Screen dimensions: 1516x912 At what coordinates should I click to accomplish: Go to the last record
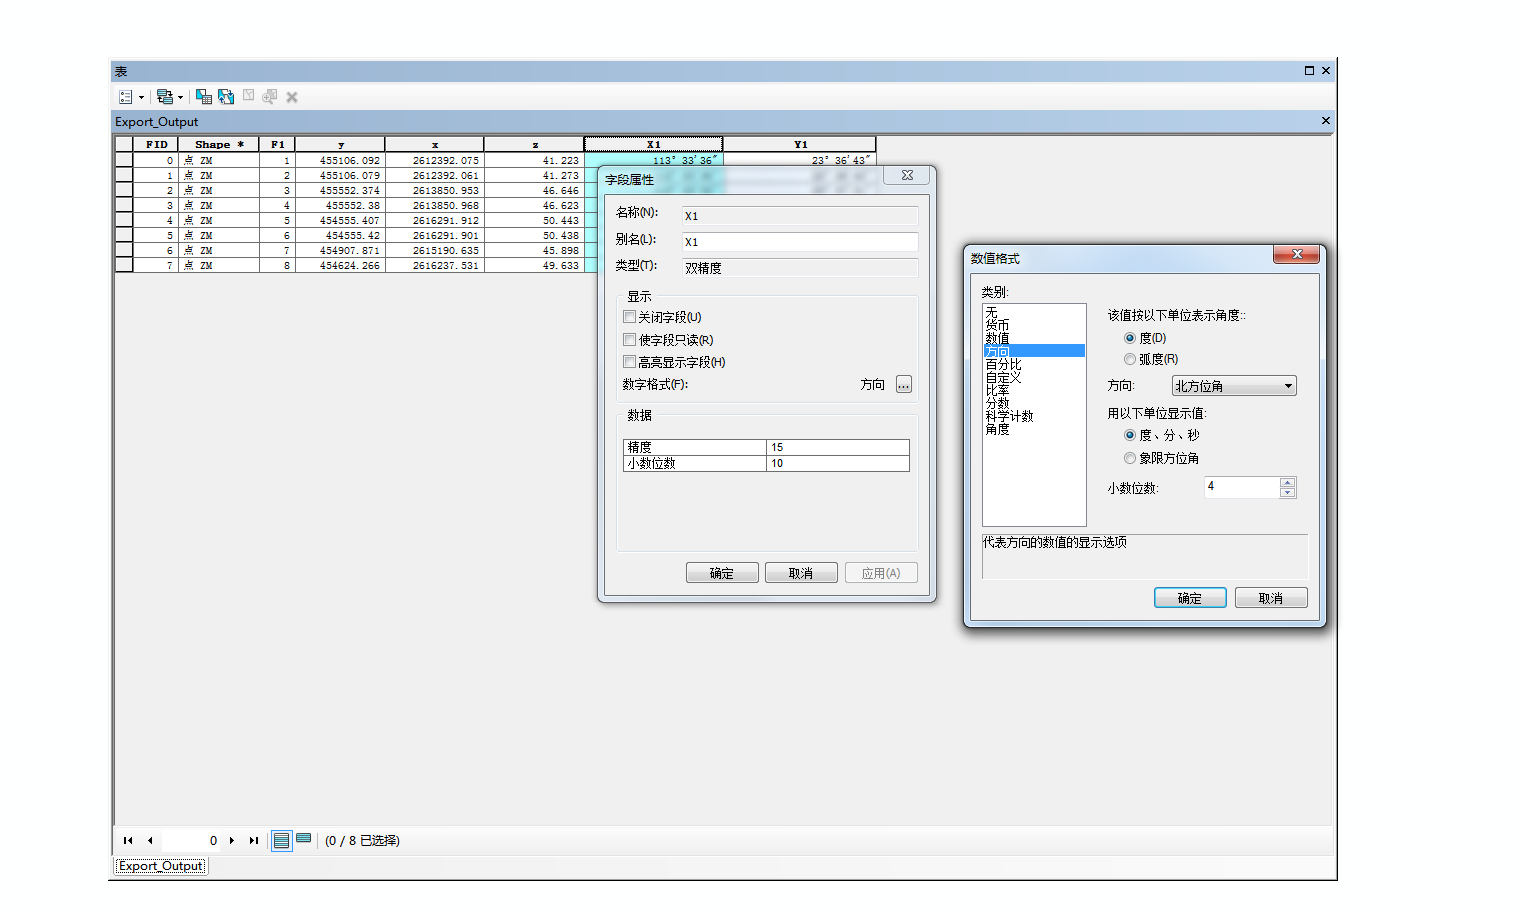tap(254, 840)
